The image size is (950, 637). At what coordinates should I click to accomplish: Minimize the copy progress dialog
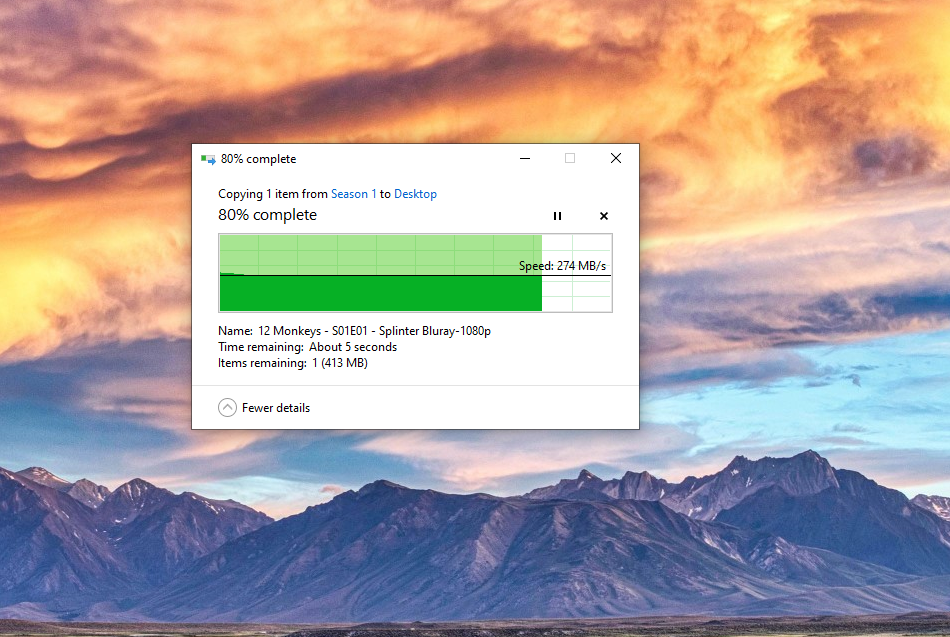(x=525, y=158)
